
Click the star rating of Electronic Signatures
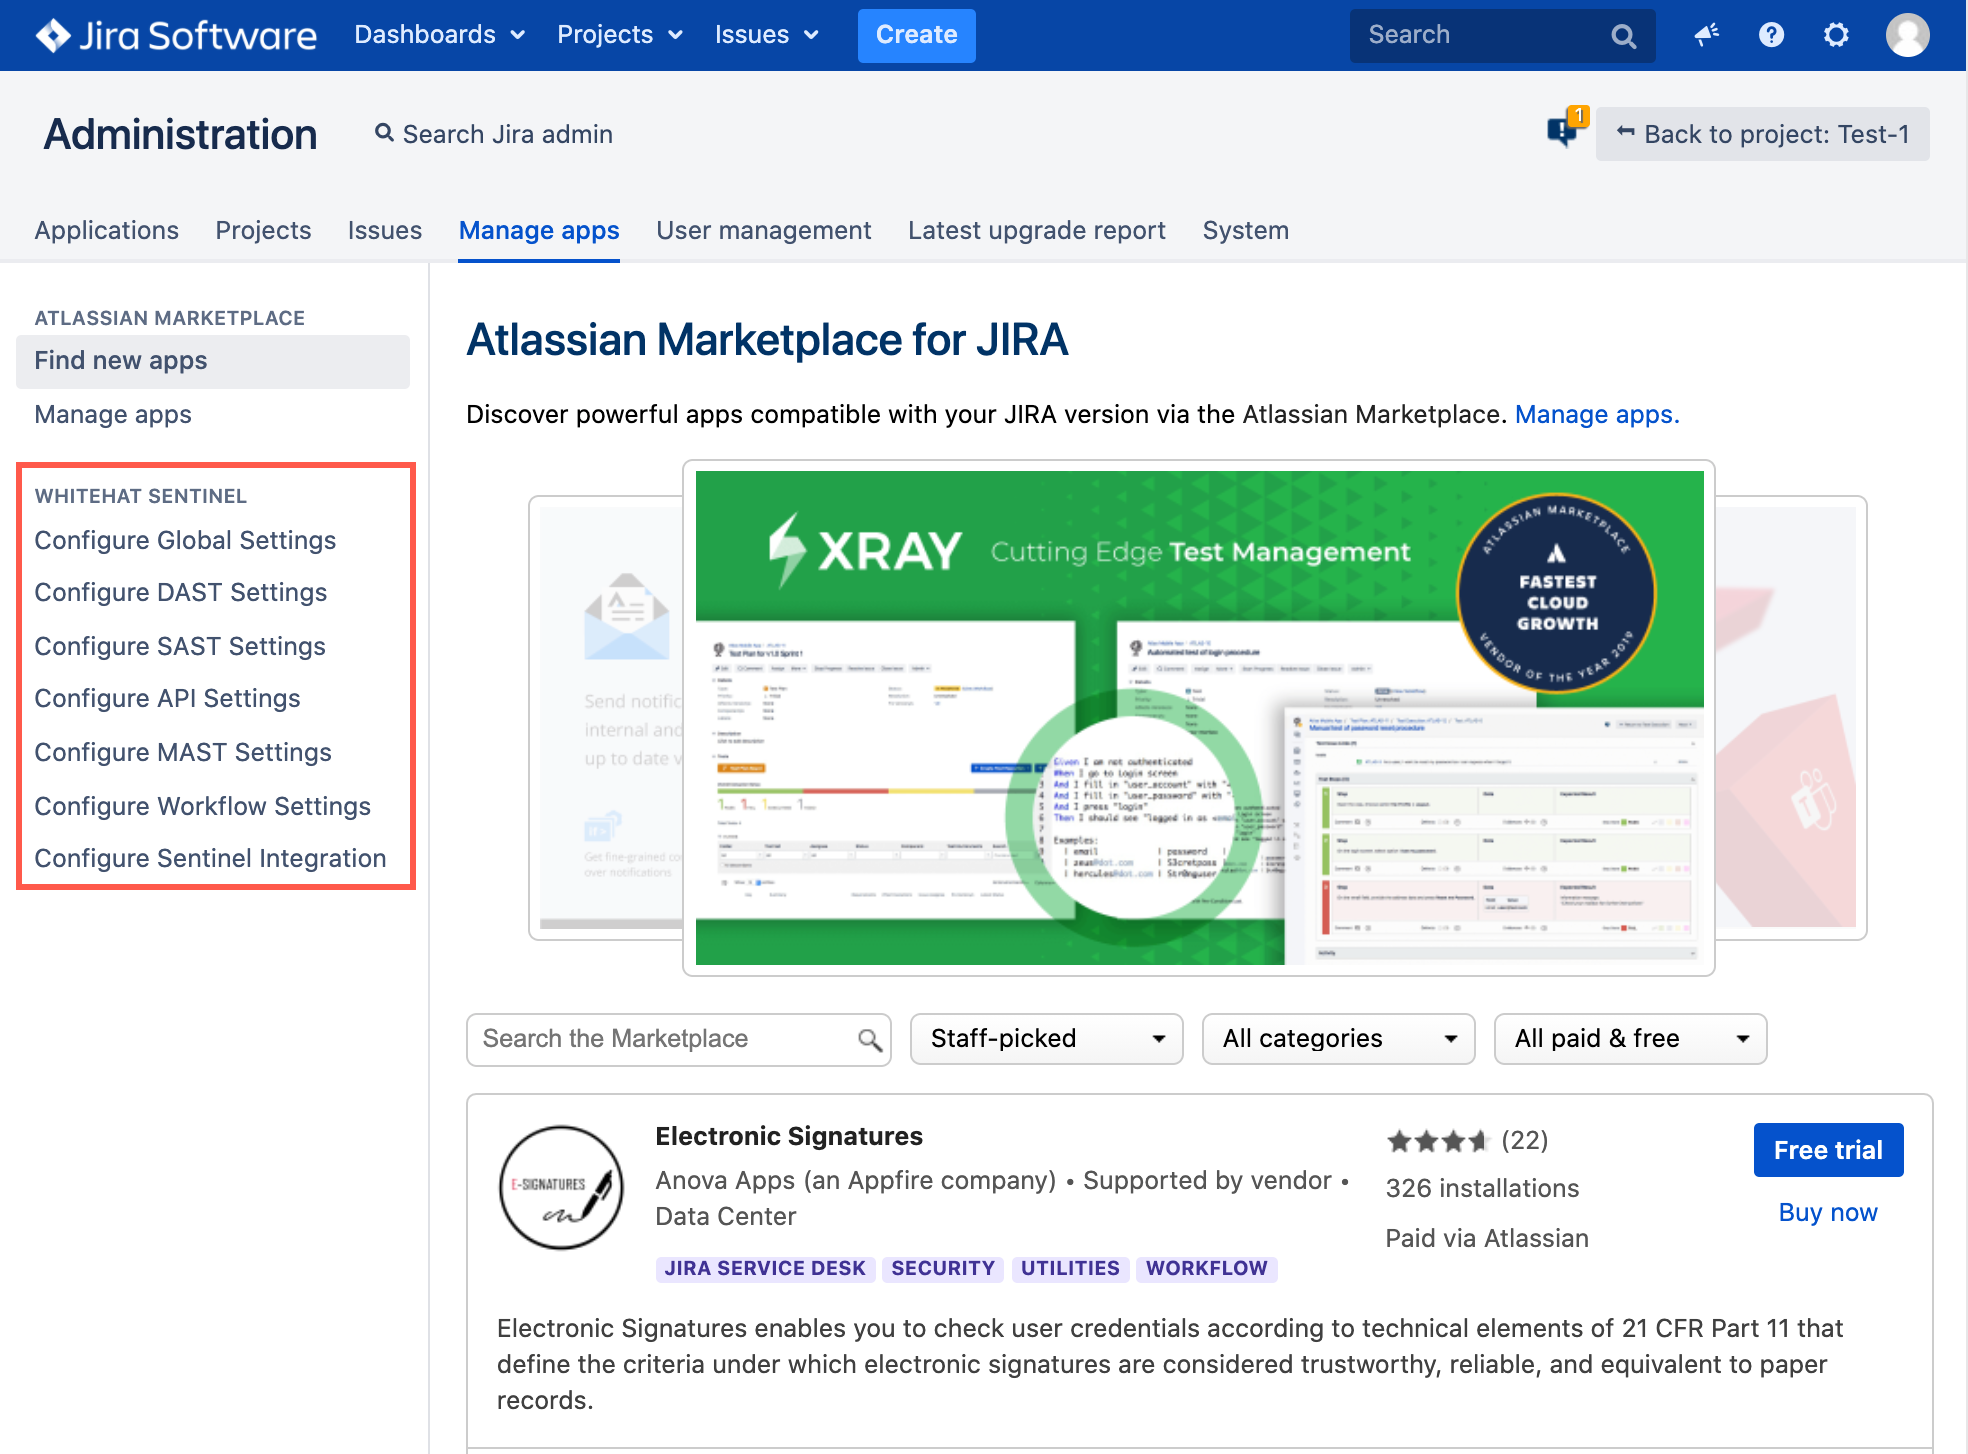pyautogui.click(x=1438, y=1140)
